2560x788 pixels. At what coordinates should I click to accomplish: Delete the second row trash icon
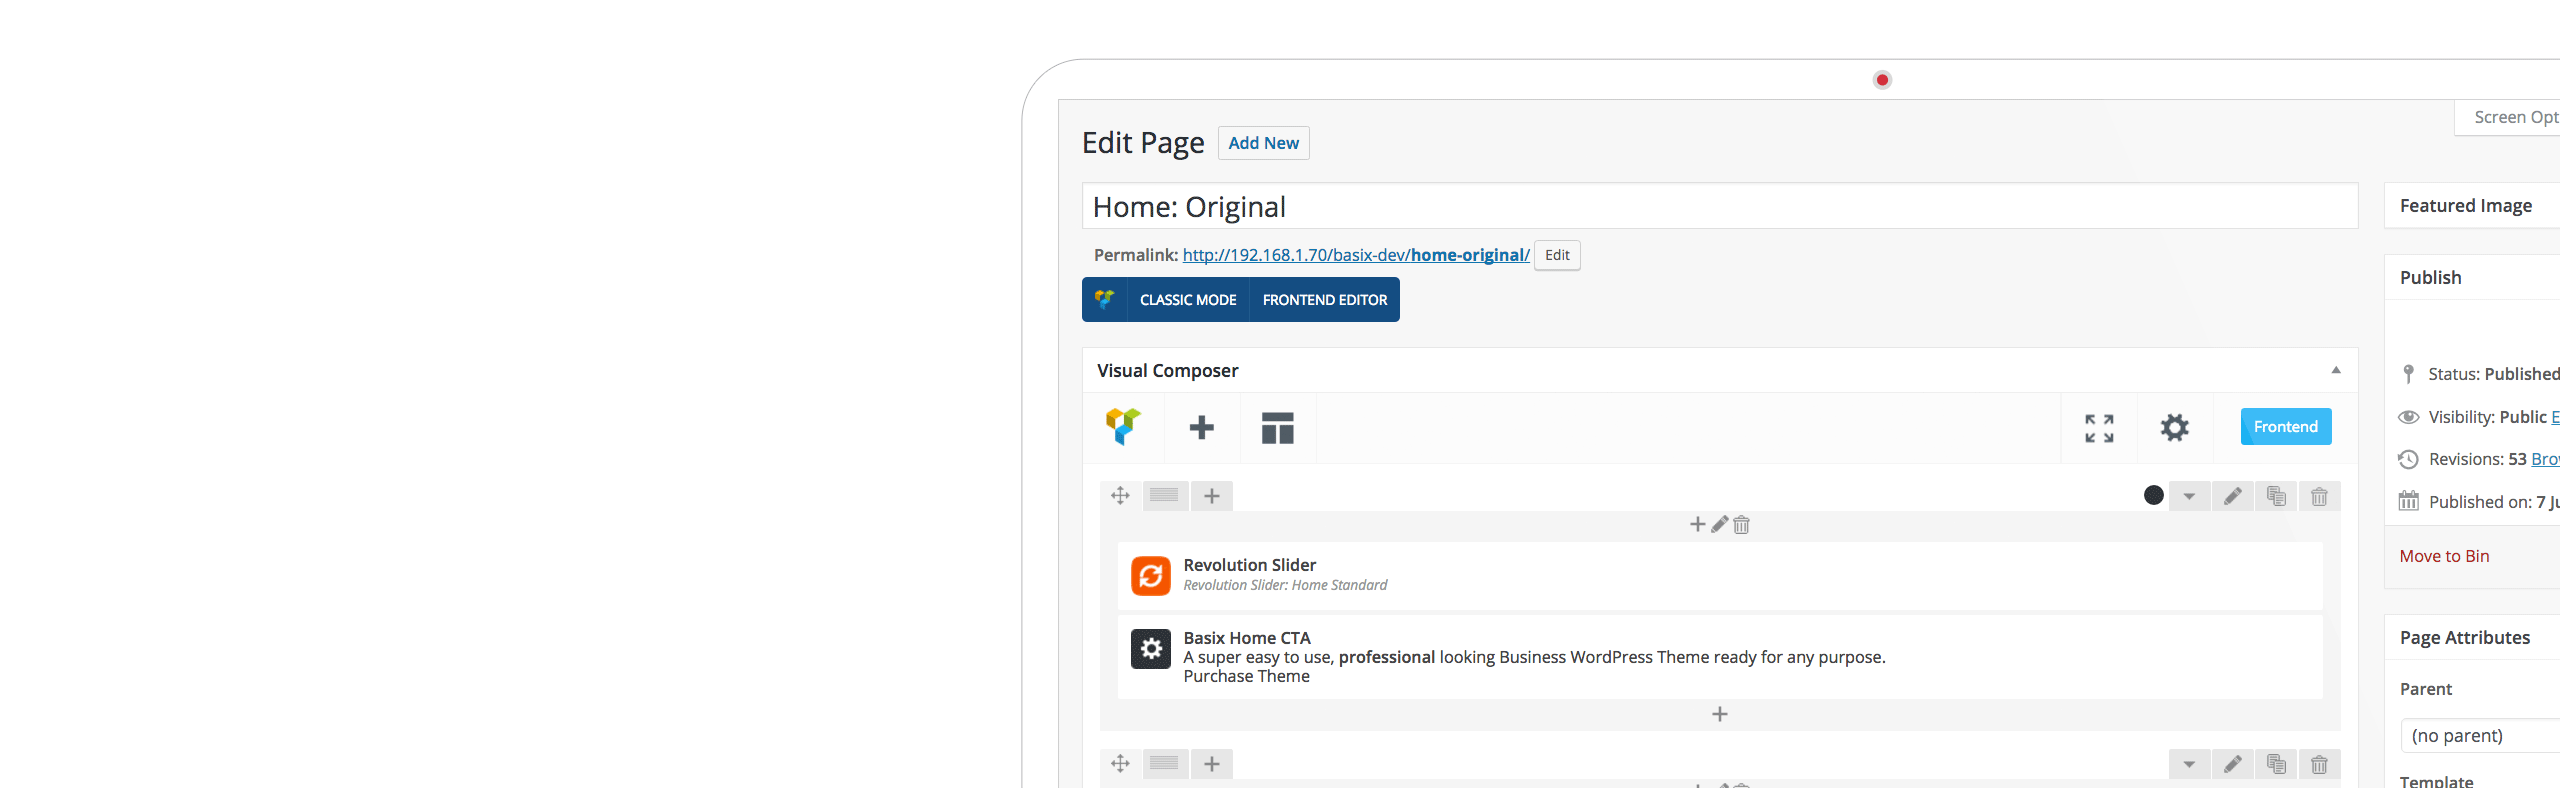(x=2319, y=764)
